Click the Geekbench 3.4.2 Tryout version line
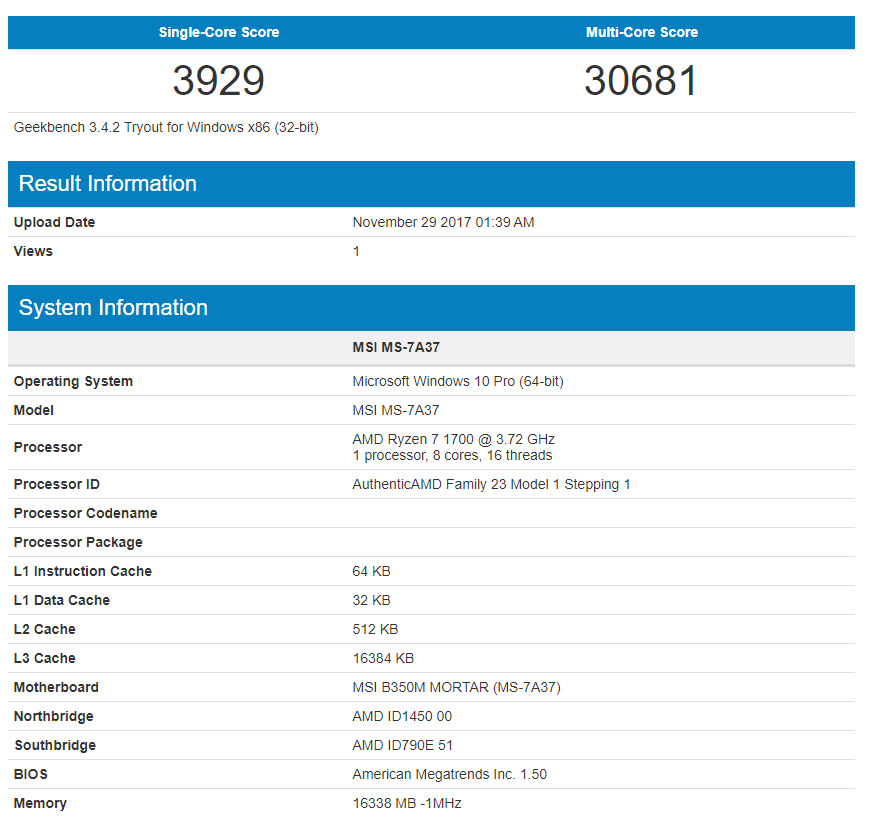The image size is (871, 829). click(166, 127)
